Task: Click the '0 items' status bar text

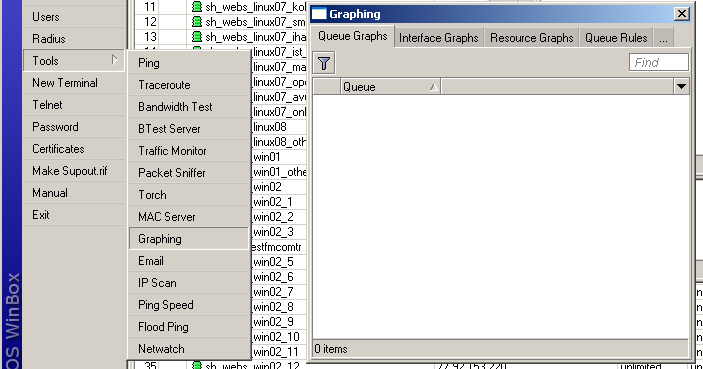Action: (x=331, y=349)
